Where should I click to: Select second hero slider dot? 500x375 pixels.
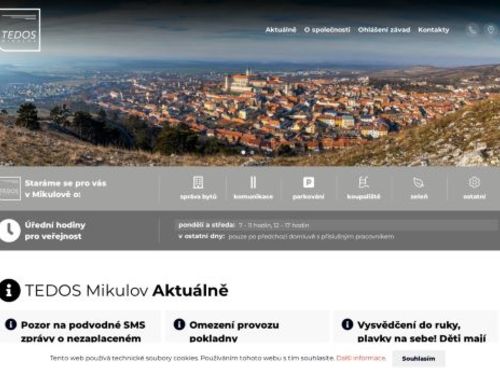point(252,152)
